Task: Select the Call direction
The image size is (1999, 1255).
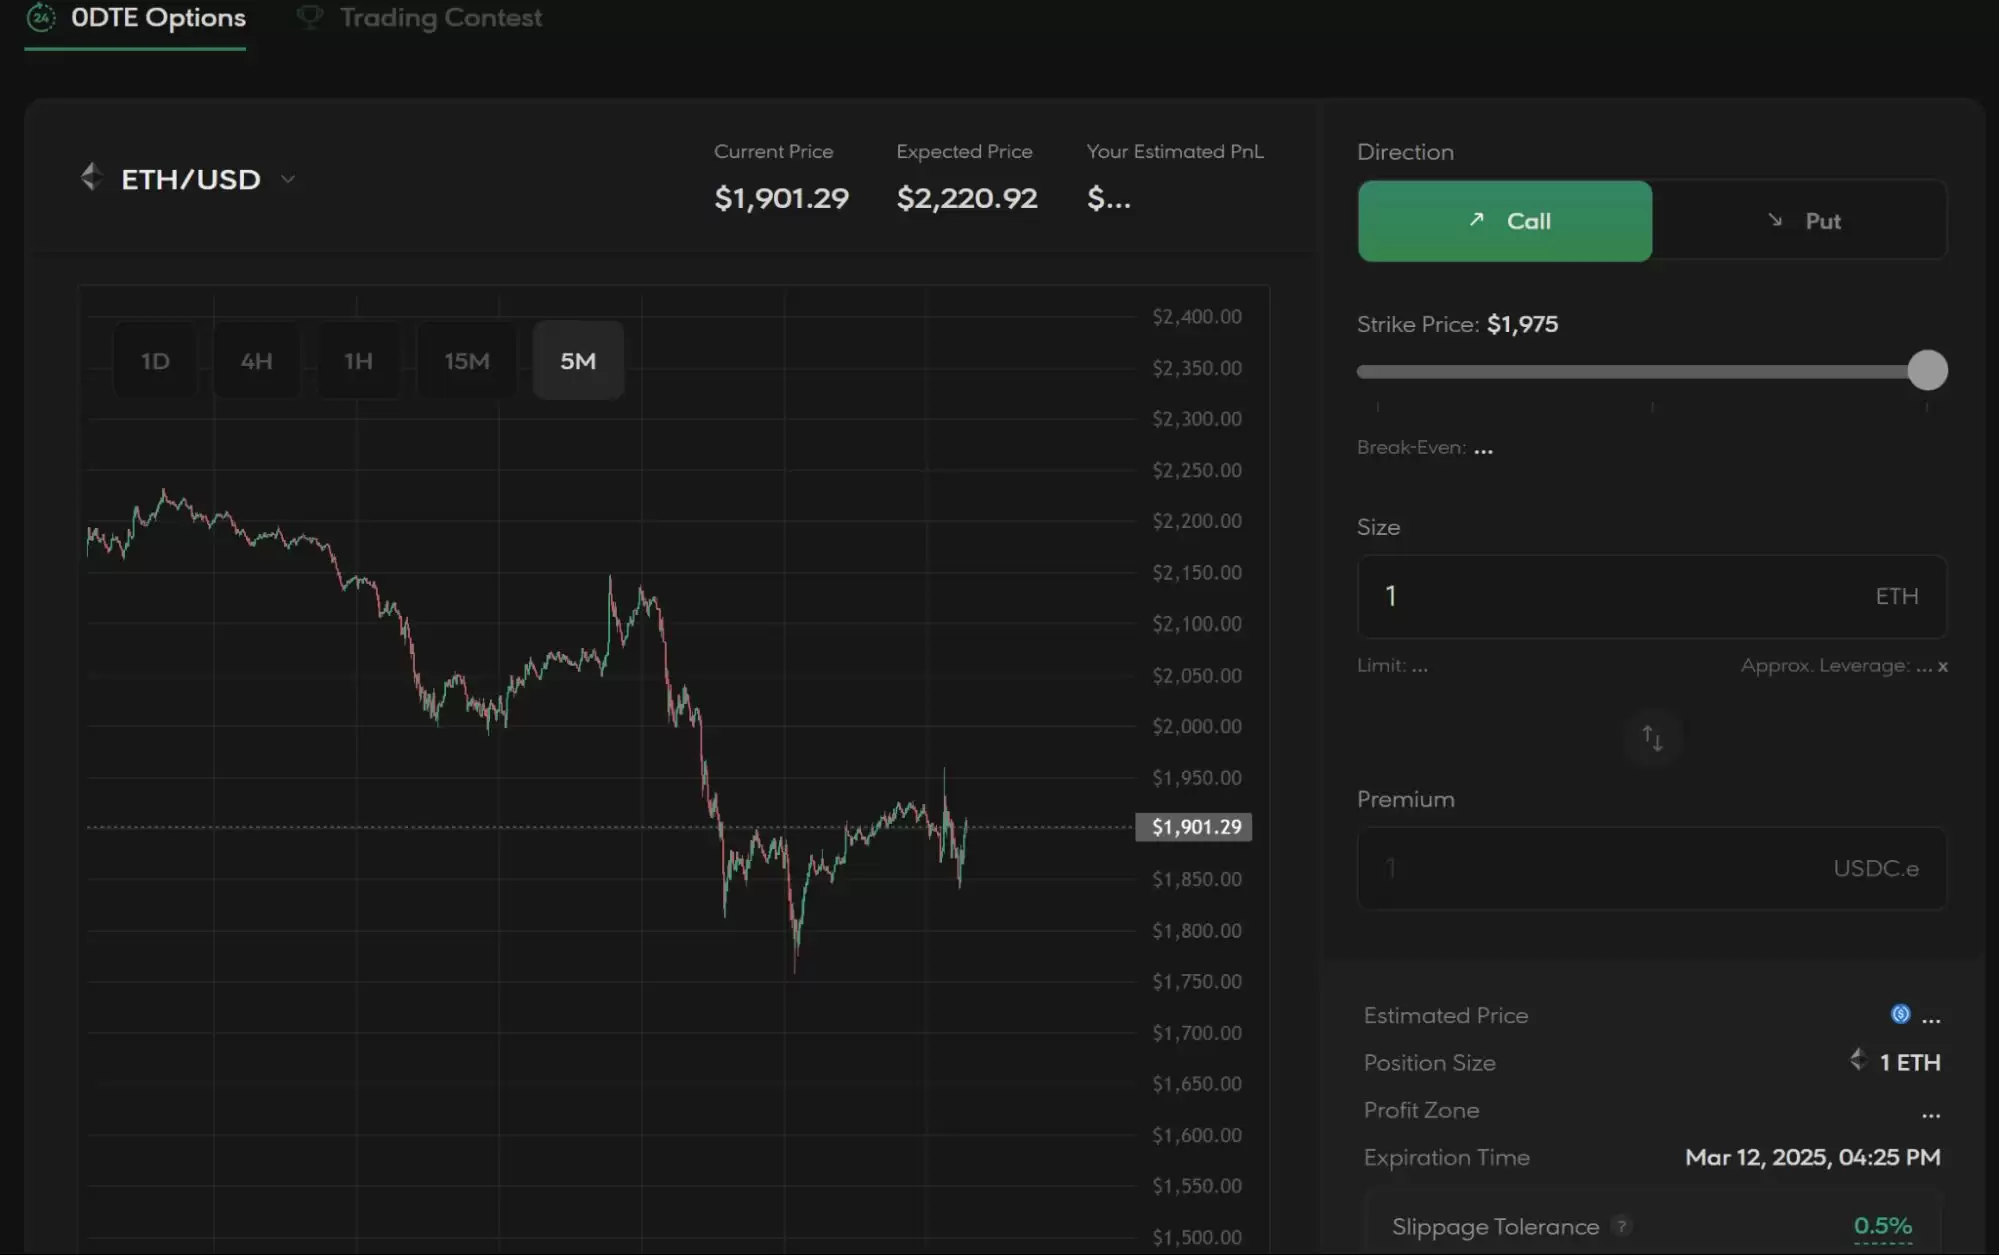Action: (x=1504, y=221)
